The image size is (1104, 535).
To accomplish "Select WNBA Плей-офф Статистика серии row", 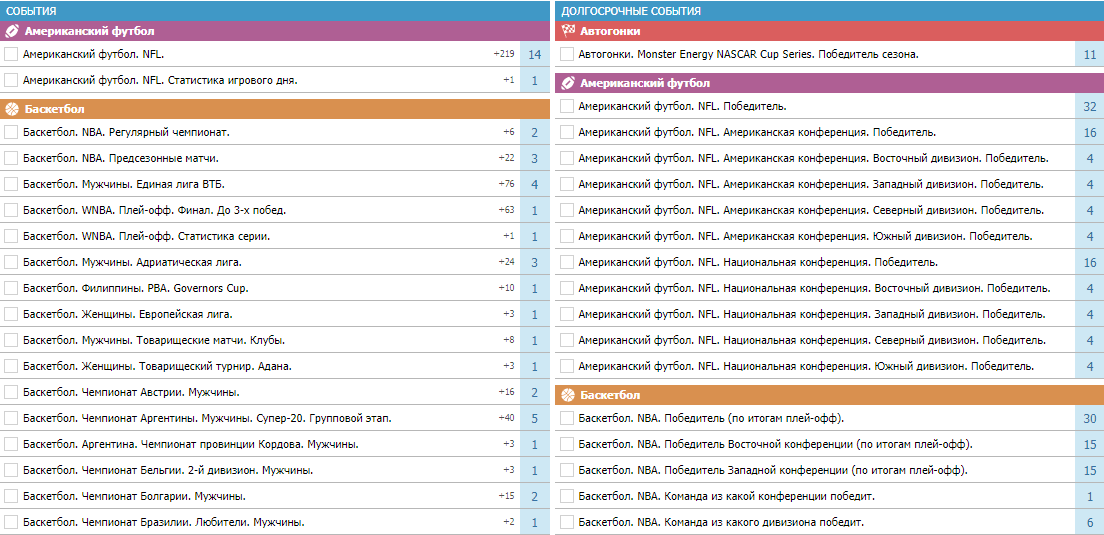I will pyautogui.click(x=275, y=237).
